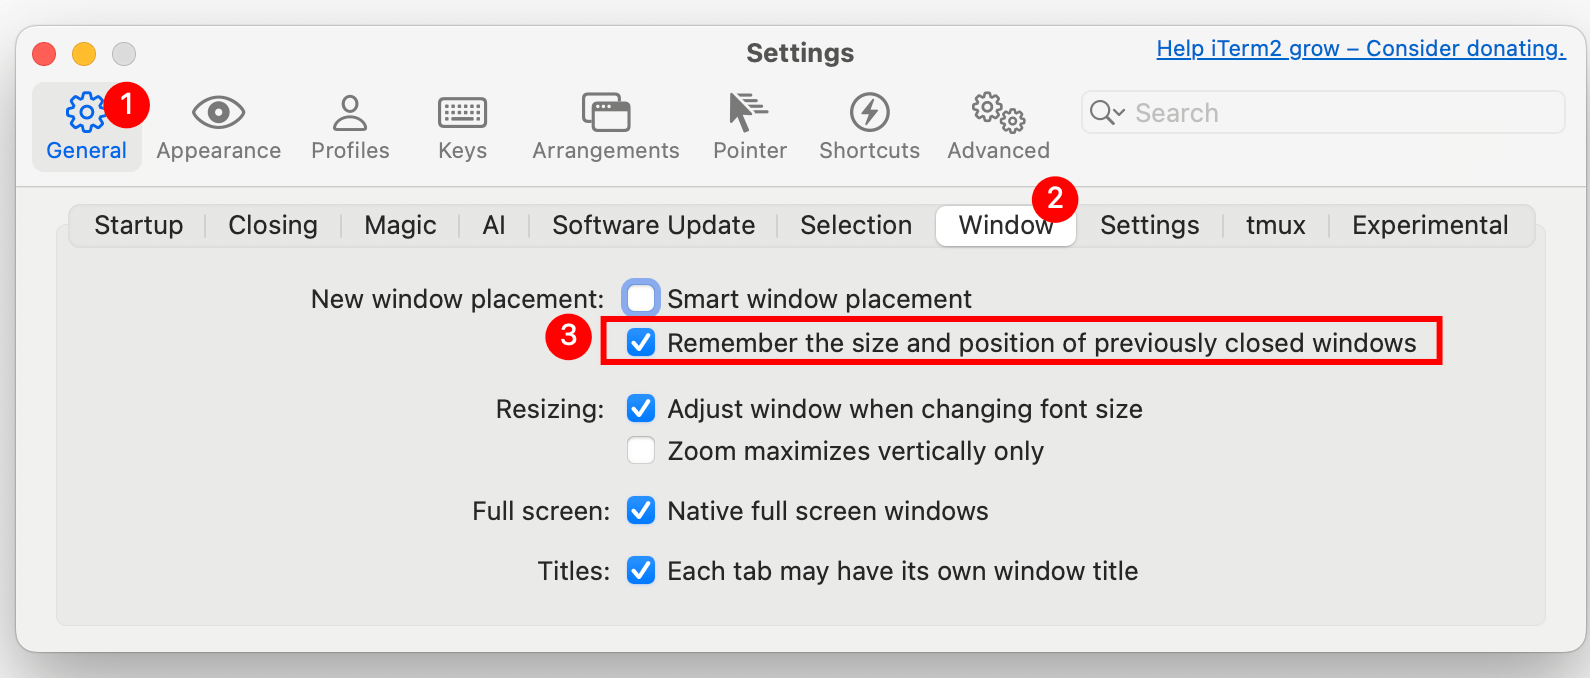Open Appearance settings eye icon
The width and height of the screenshot is (1590, 678).
point(218,113)
